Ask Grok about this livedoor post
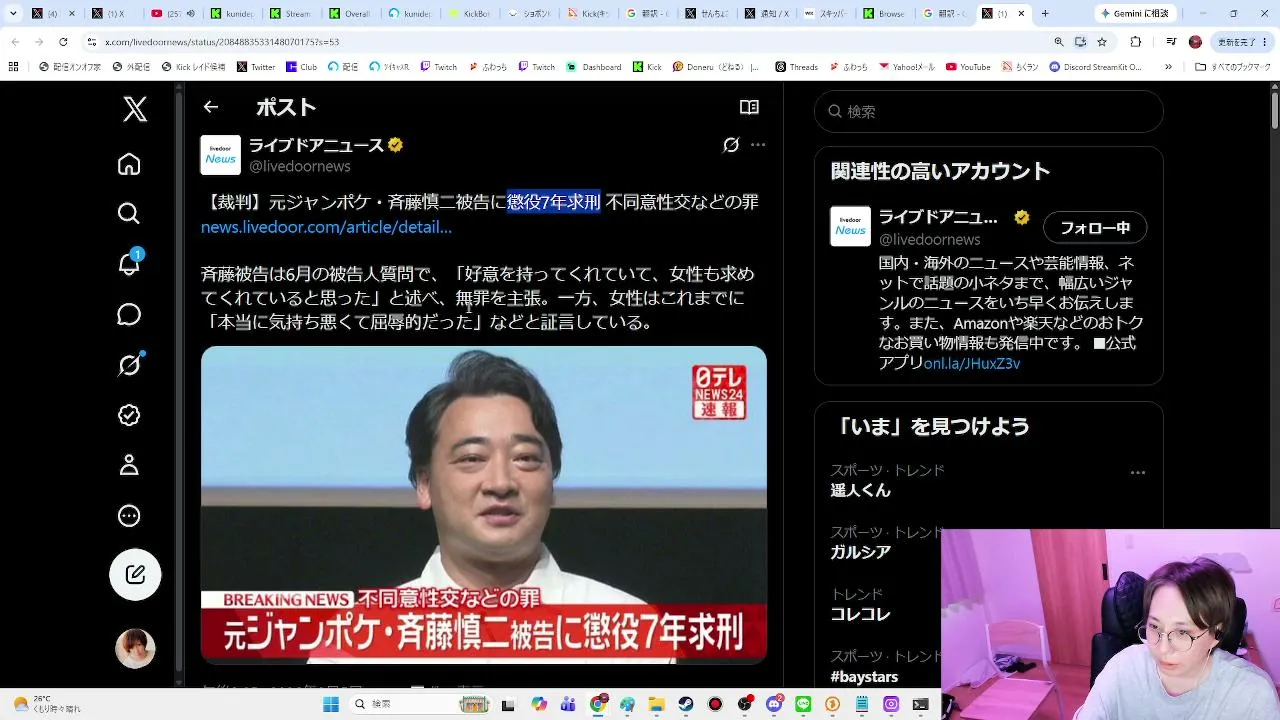 [x=731, y=145]
